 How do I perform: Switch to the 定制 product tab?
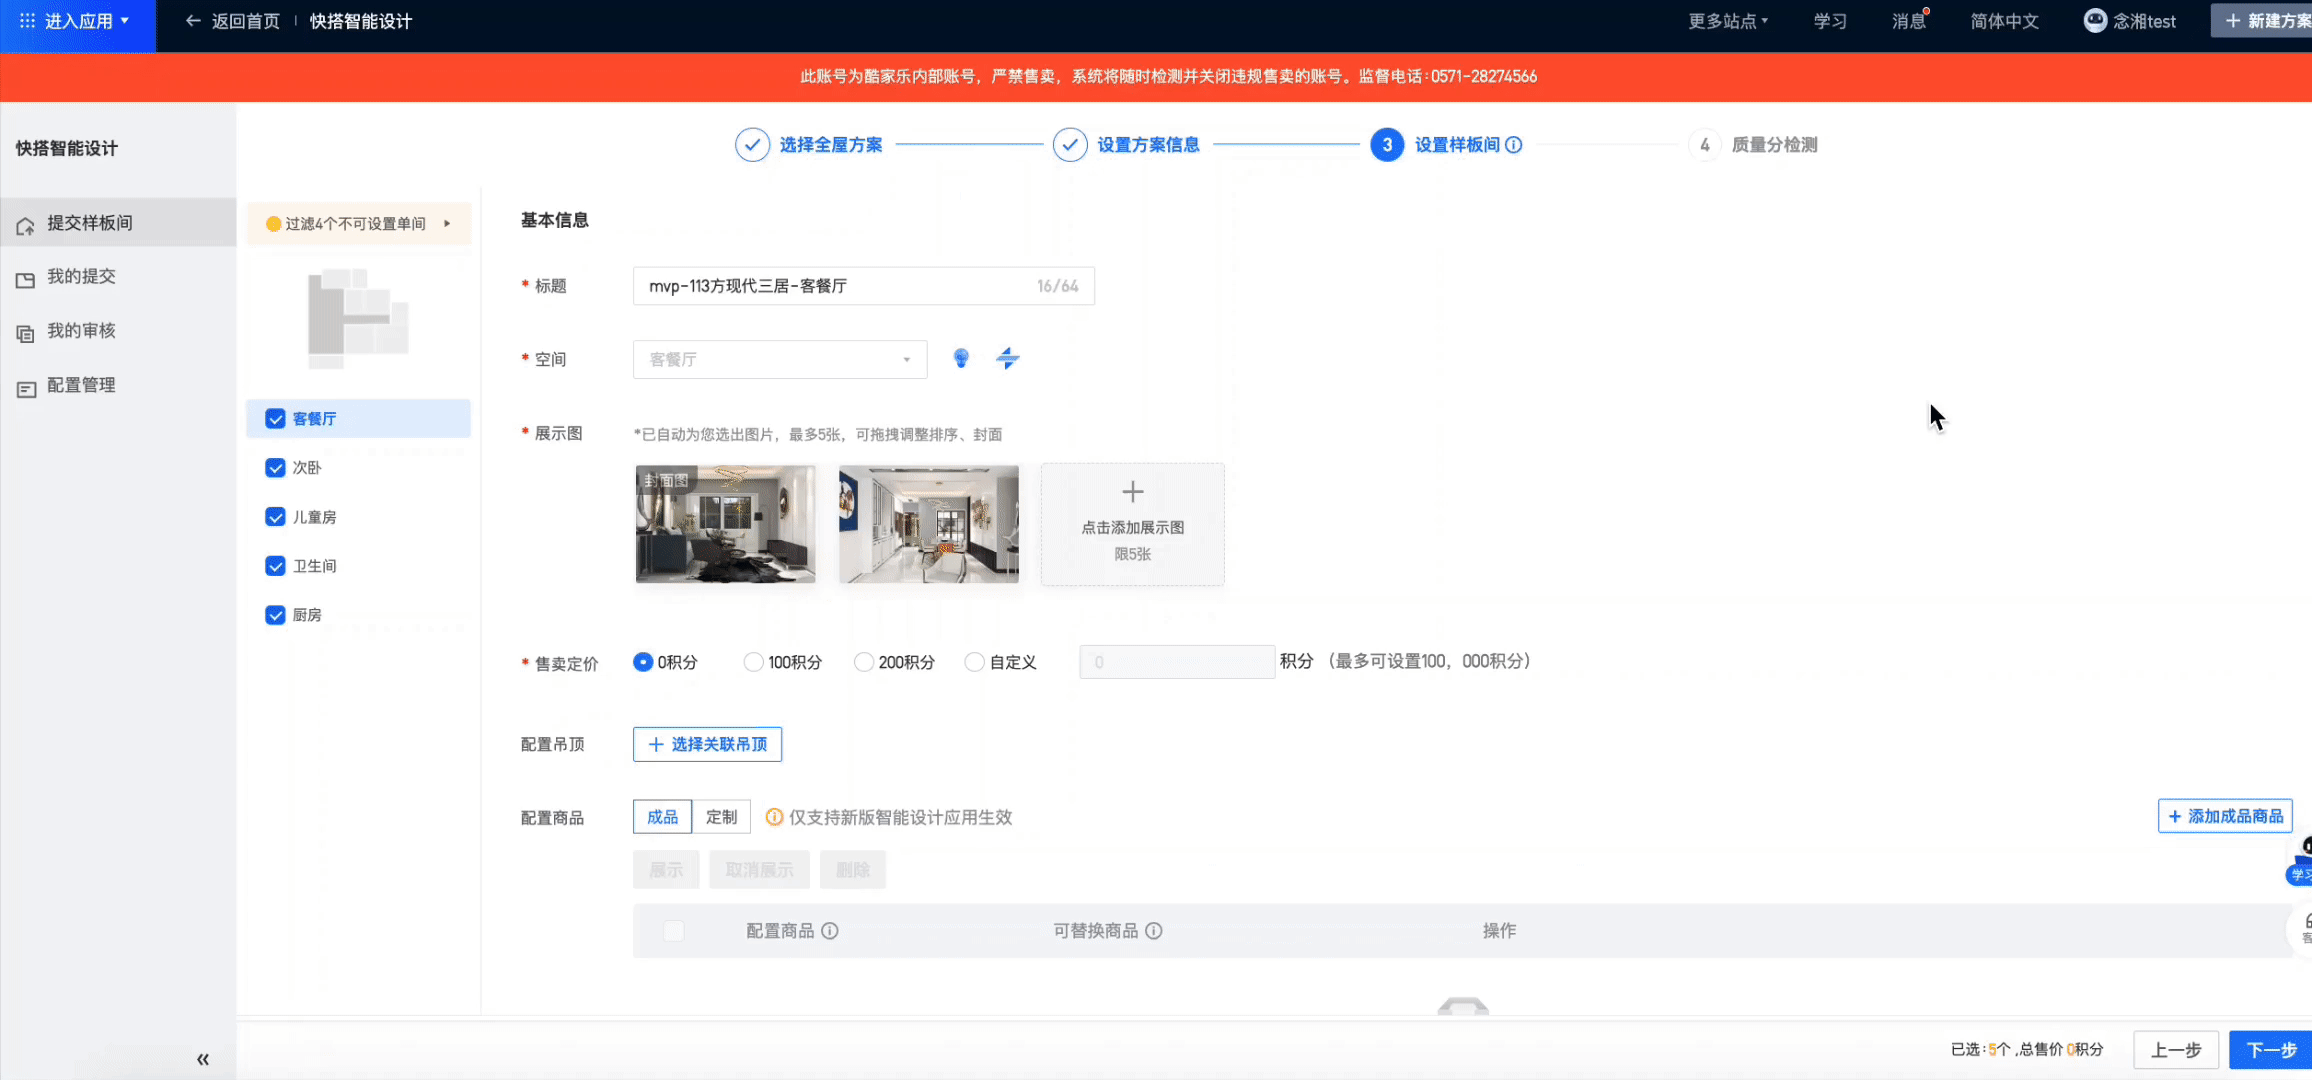point(721,817)
